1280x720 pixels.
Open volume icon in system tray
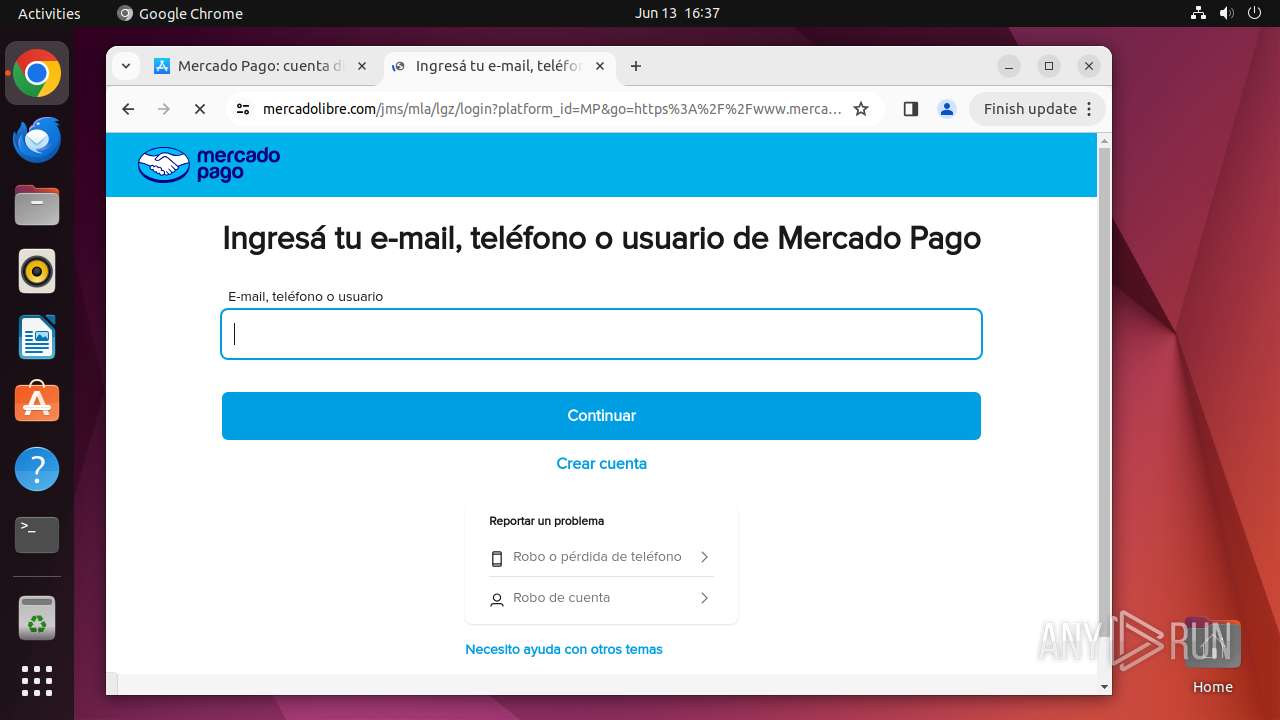(x=1226, y=13)
